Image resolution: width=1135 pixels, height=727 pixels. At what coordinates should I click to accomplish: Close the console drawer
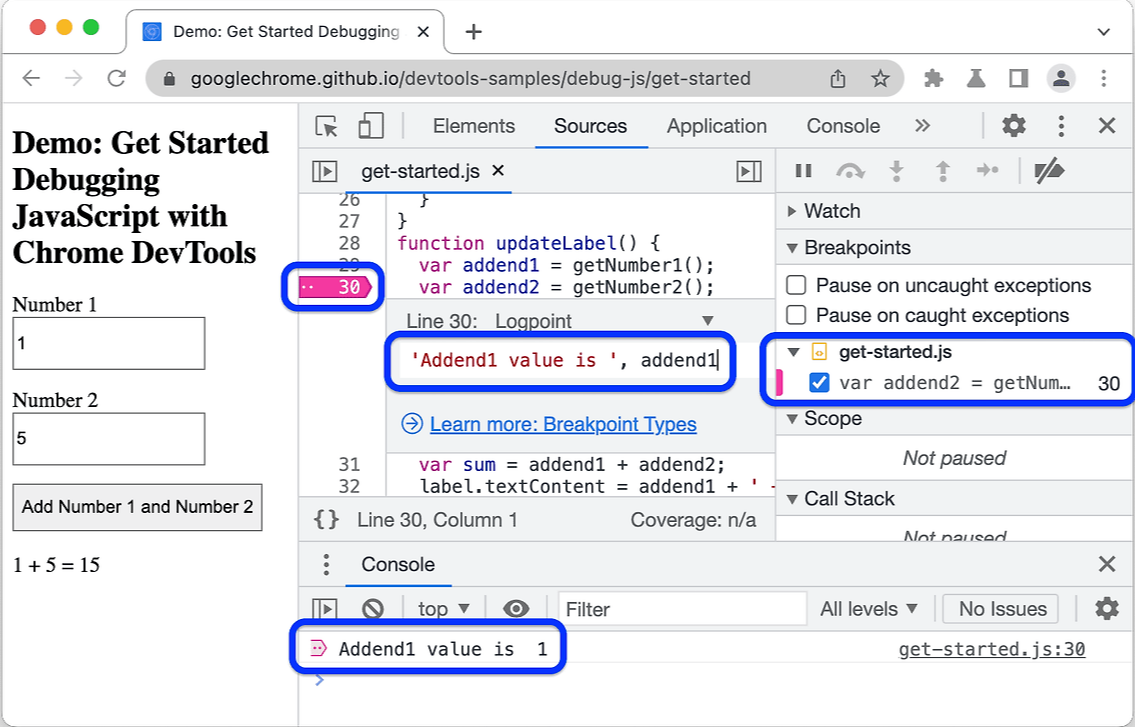pos(1107,564)
